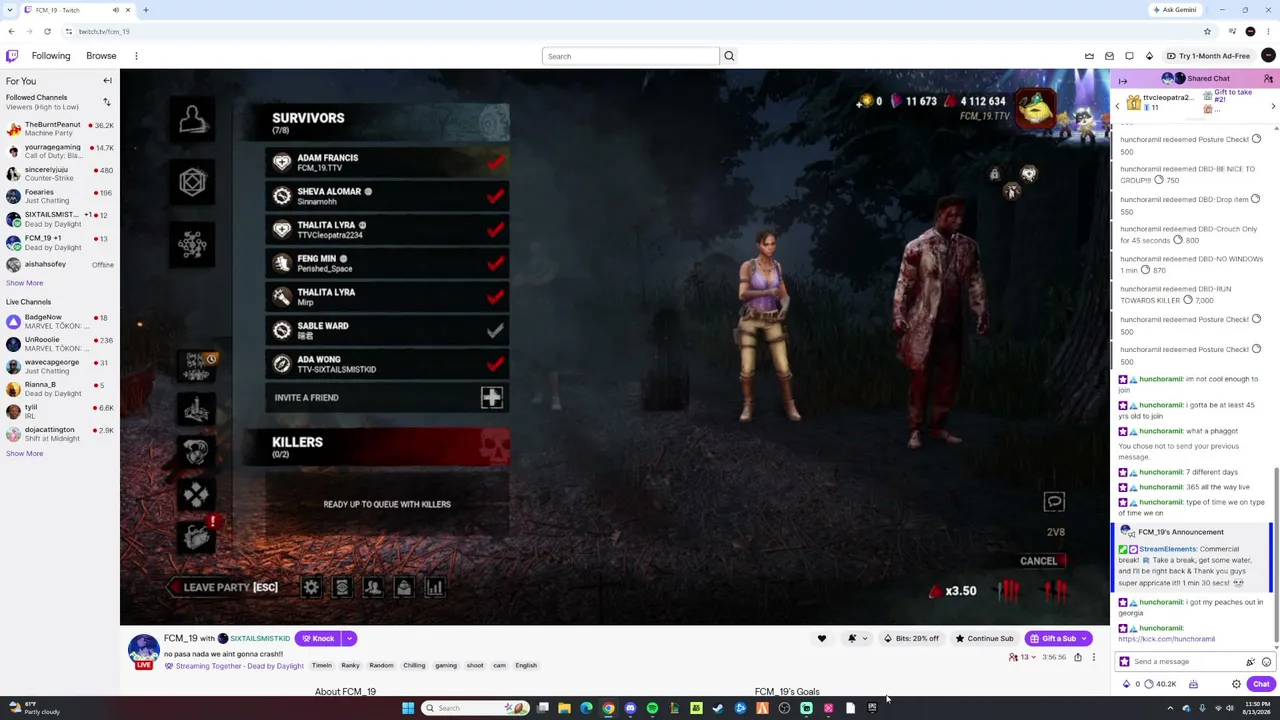1280x720 pixels.
Task: Click the purple Knock button
Action: tap(319, 638)
